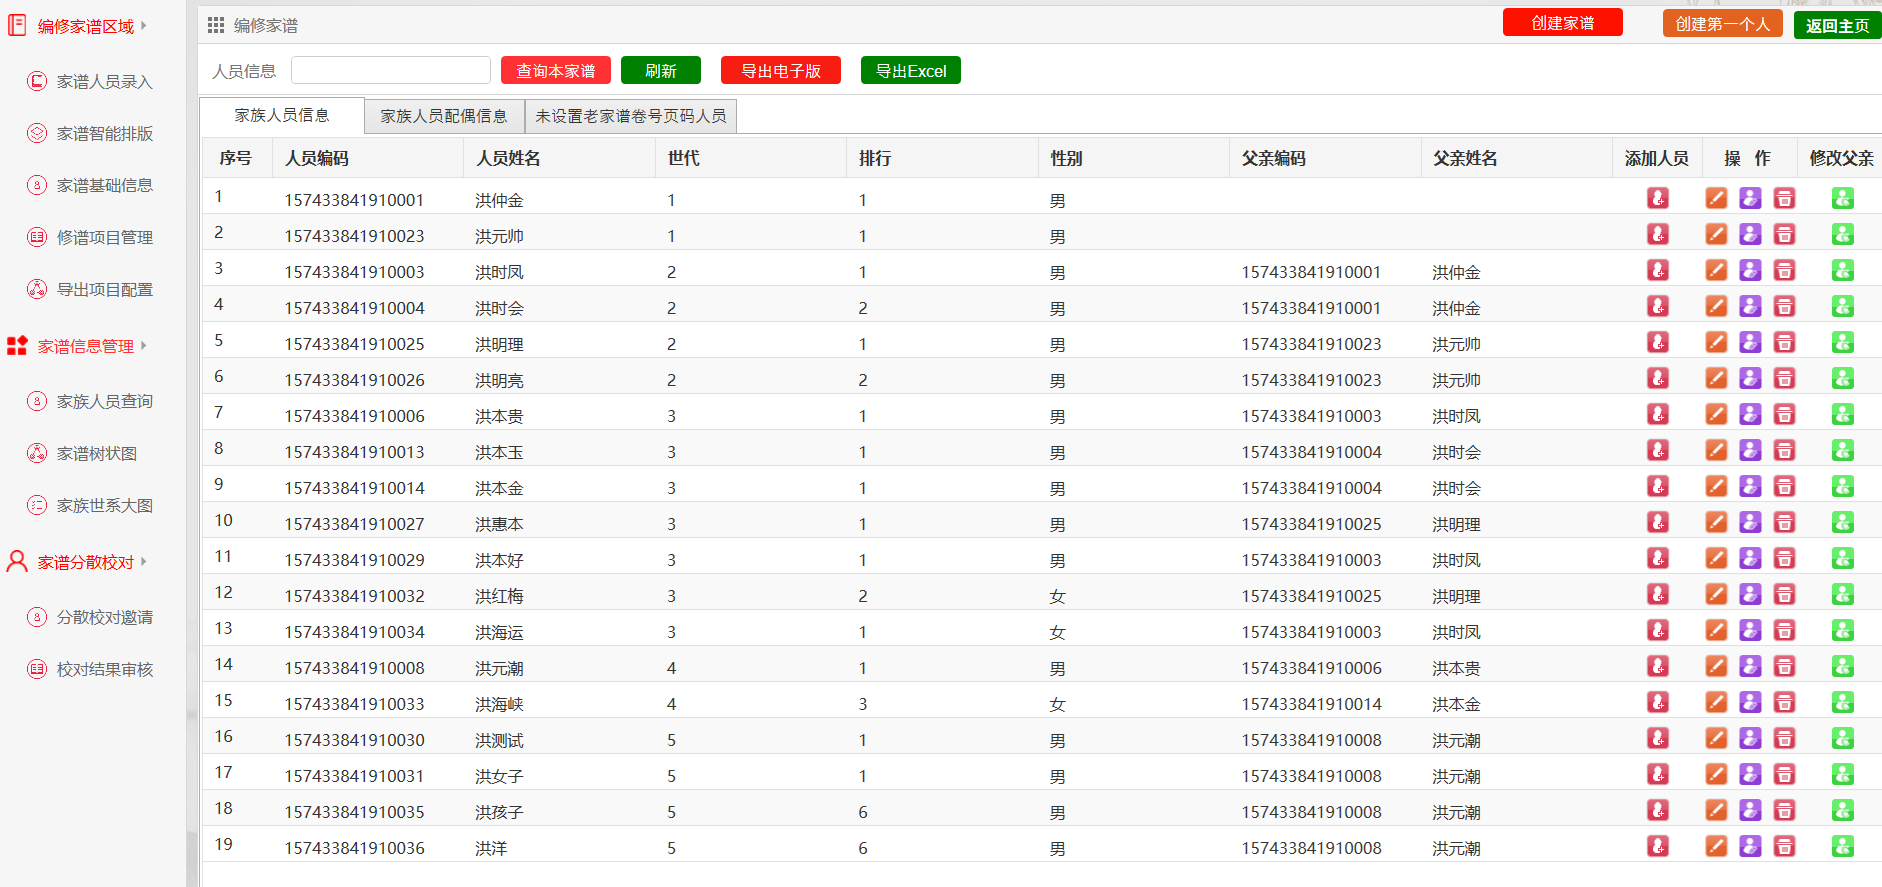The height and width of the screenshot is (887, 1882).
Task: Delete 洪元帅 using the red trash icon
Action: click(x=1784, y=234)
